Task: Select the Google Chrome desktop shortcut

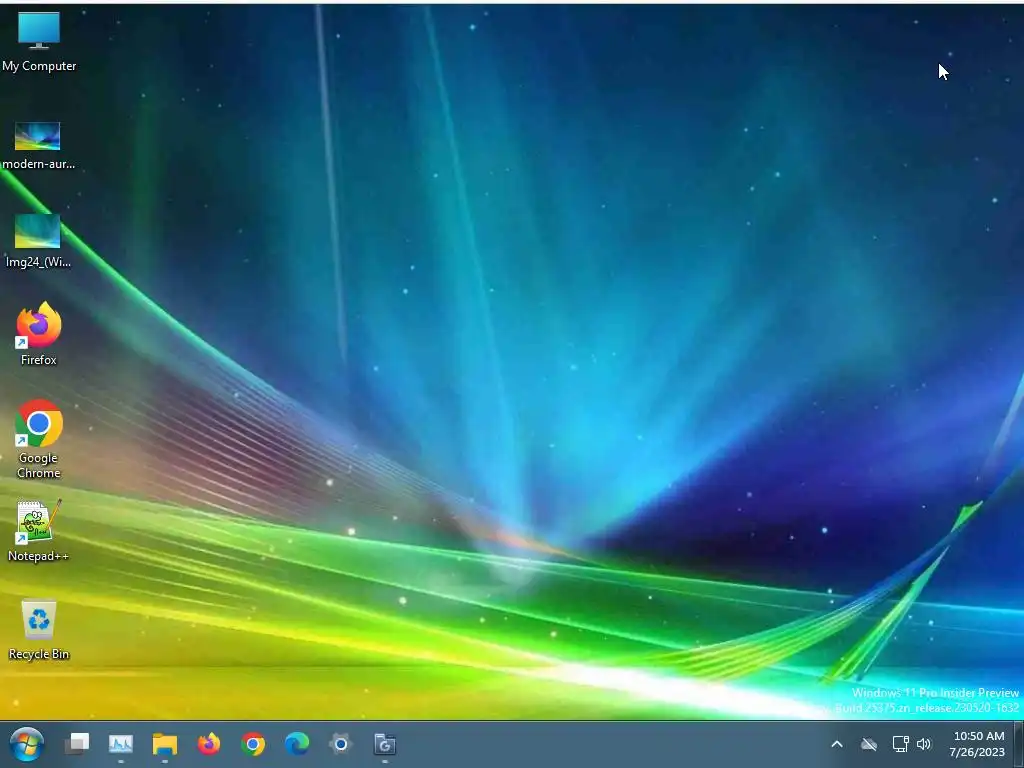Action: pos(39,439)
